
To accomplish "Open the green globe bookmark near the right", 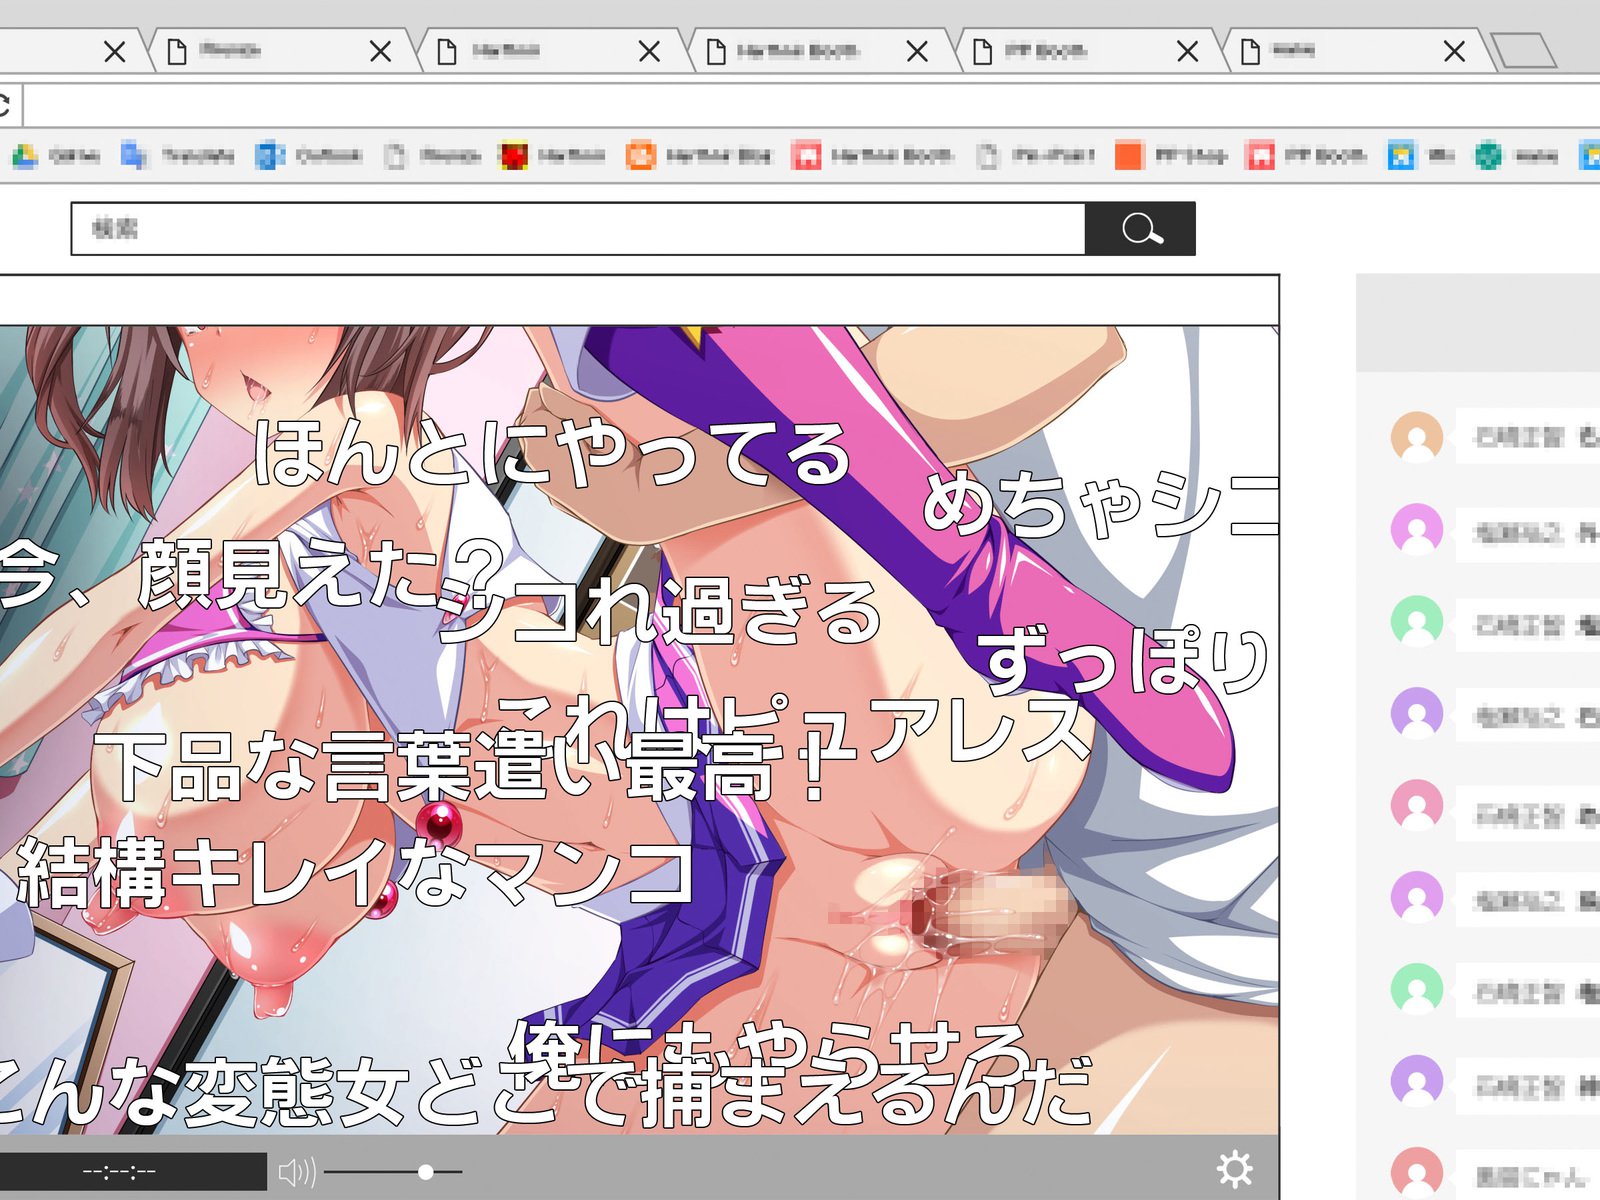I will coord(1487,156).
